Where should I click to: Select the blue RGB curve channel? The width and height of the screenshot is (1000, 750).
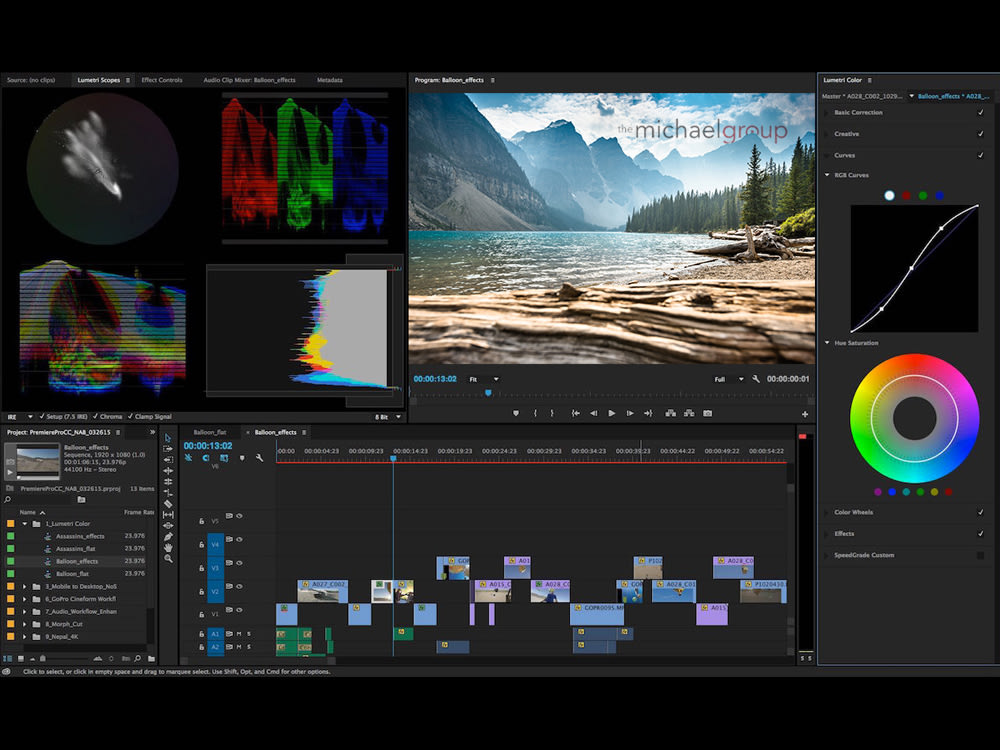939,196
